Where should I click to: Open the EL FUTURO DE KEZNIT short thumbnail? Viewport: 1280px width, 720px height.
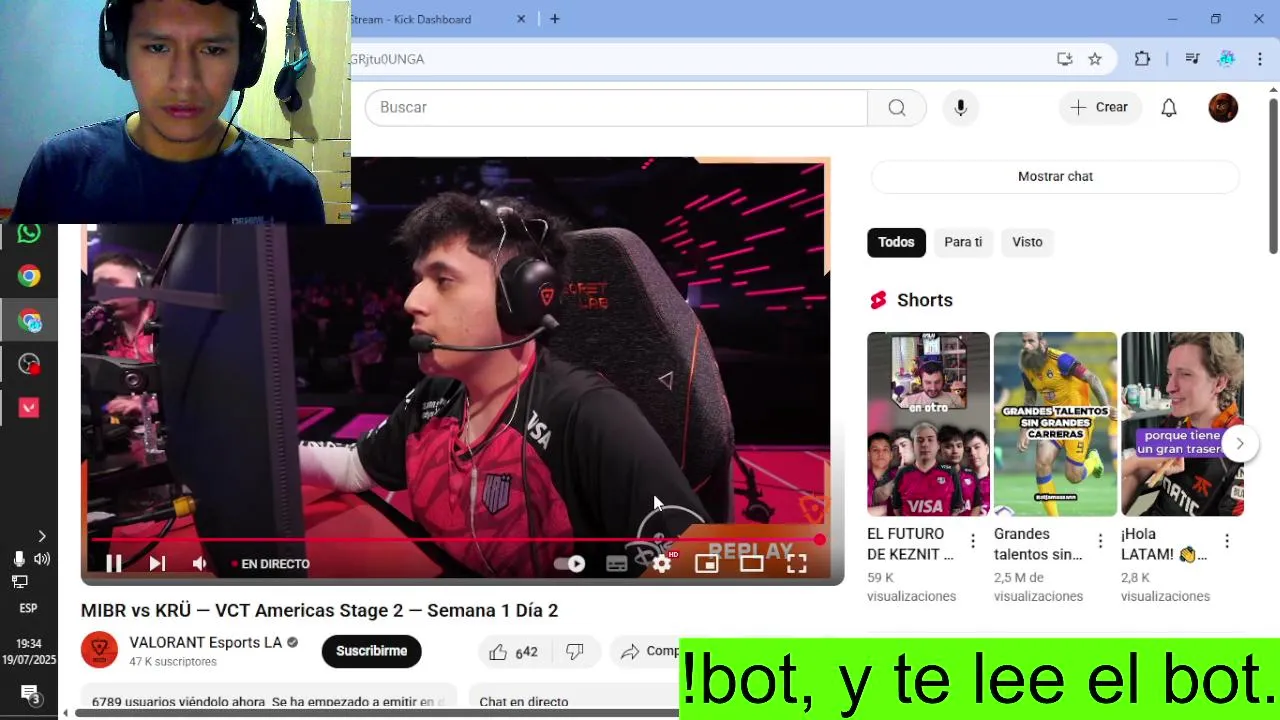928,424
